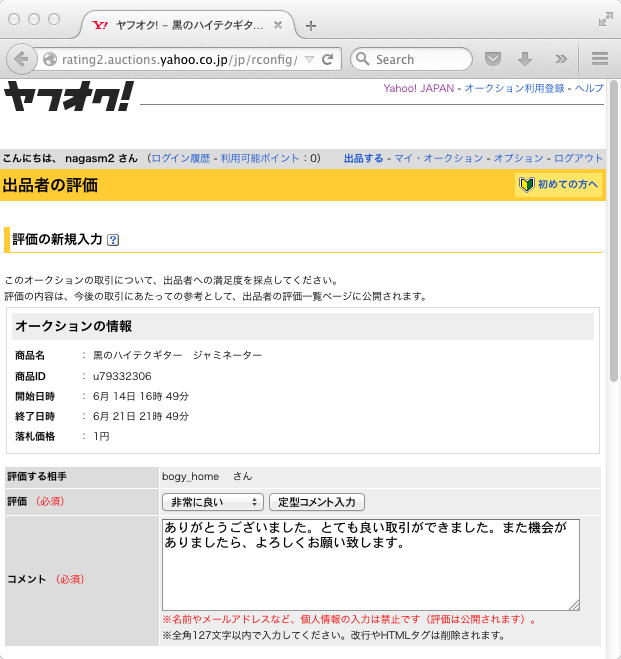Screen dimensions: 621x659
Task: Open the Pocket icon in toolbar
Action: [492, 59]
